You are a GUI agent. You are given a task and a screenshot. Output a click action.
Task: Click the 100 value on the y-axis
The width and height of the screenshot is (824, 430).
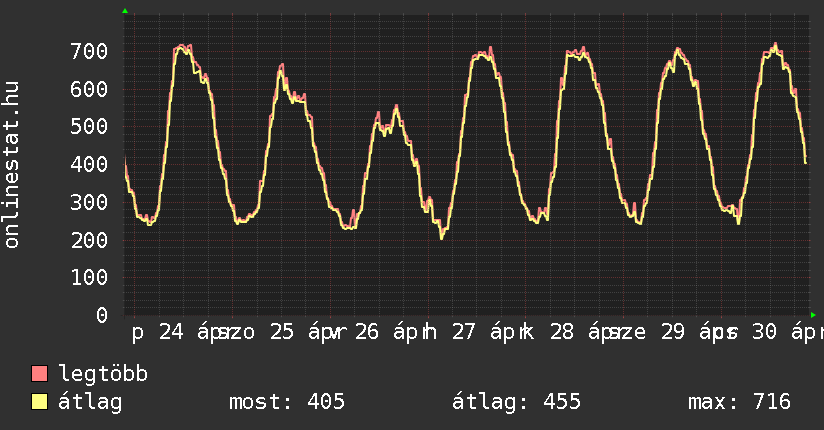tap(89, 277)
